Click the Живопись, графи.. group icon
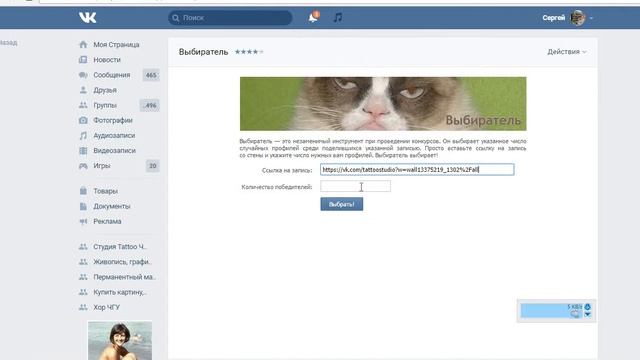The image size is (640, 360). click(x=83, y=262)
